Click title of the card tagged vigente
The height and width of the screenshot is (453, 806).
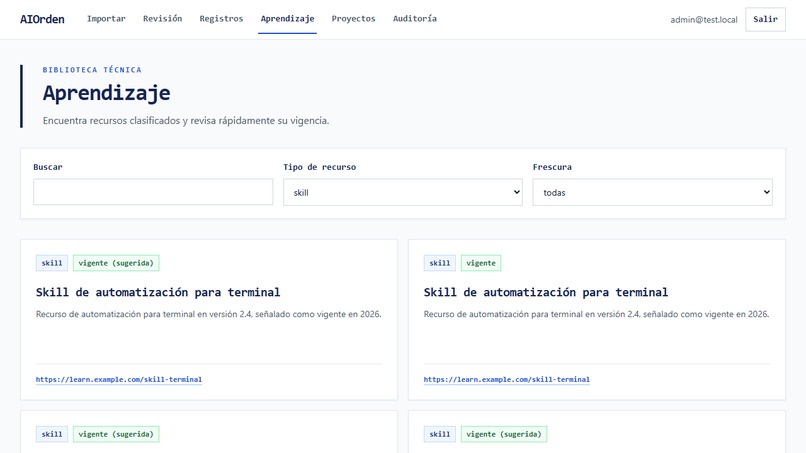546,292
